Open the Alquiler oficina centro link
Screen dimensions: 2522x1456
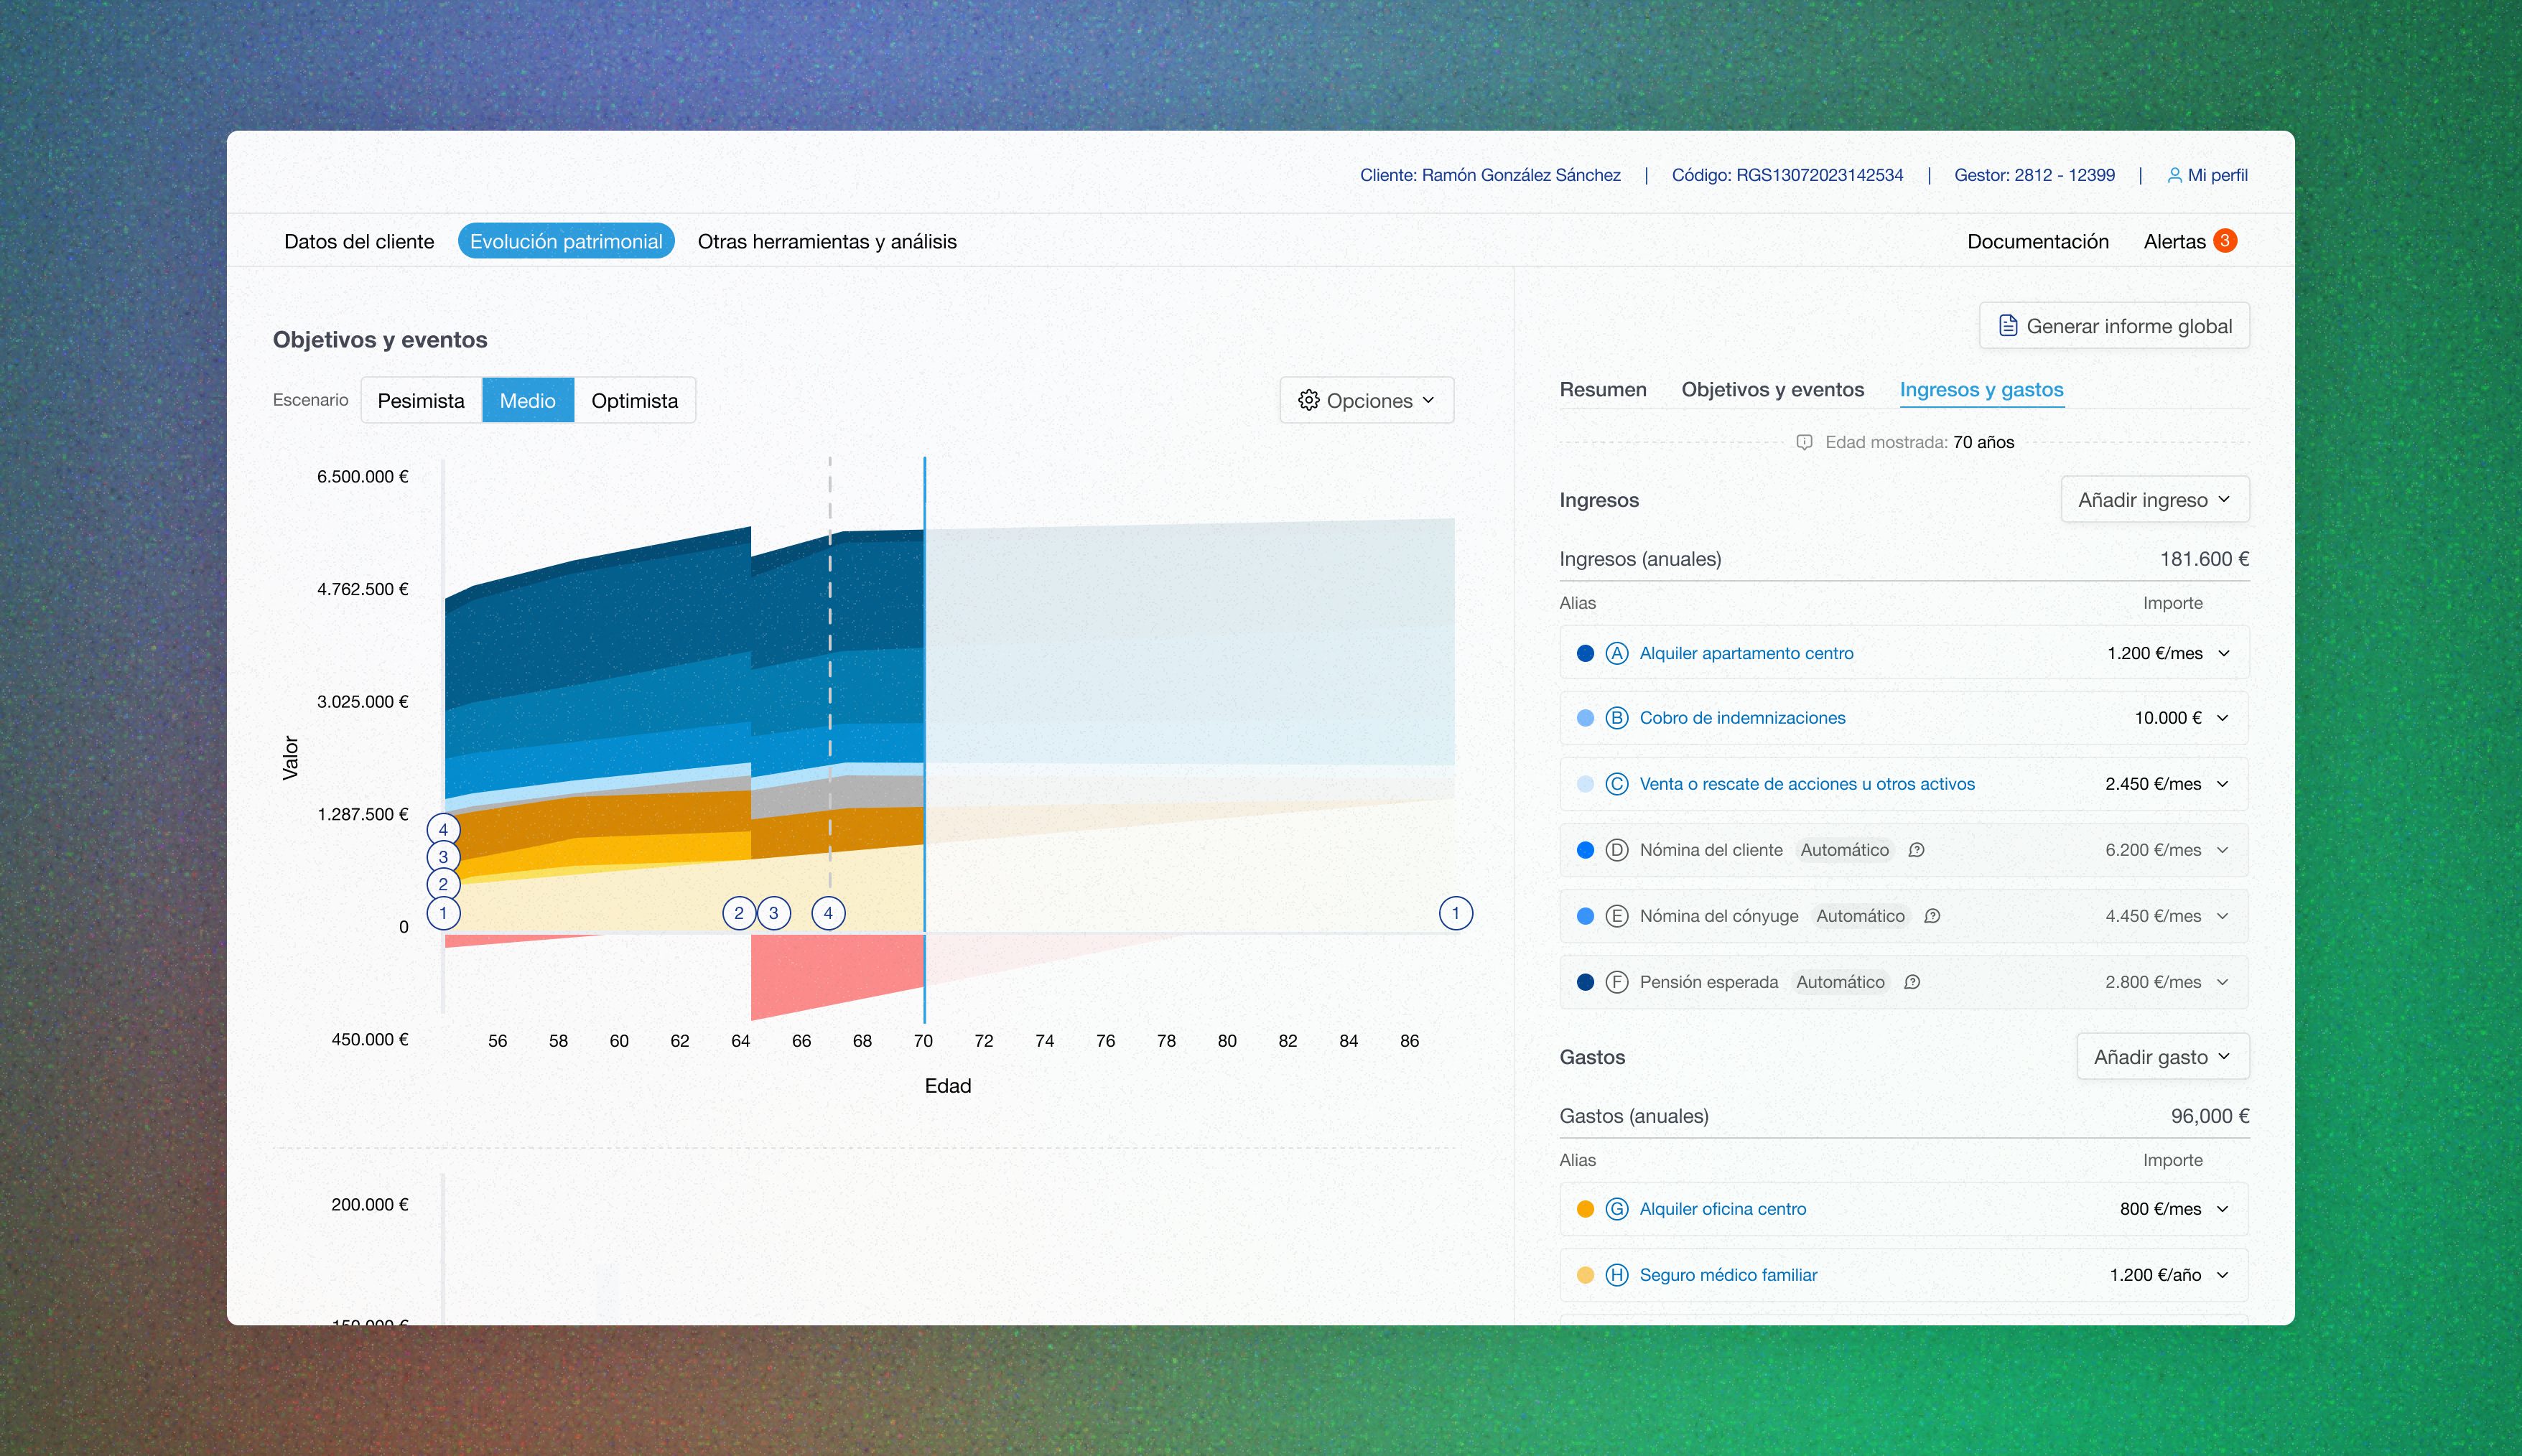tap(1722, 1209)
